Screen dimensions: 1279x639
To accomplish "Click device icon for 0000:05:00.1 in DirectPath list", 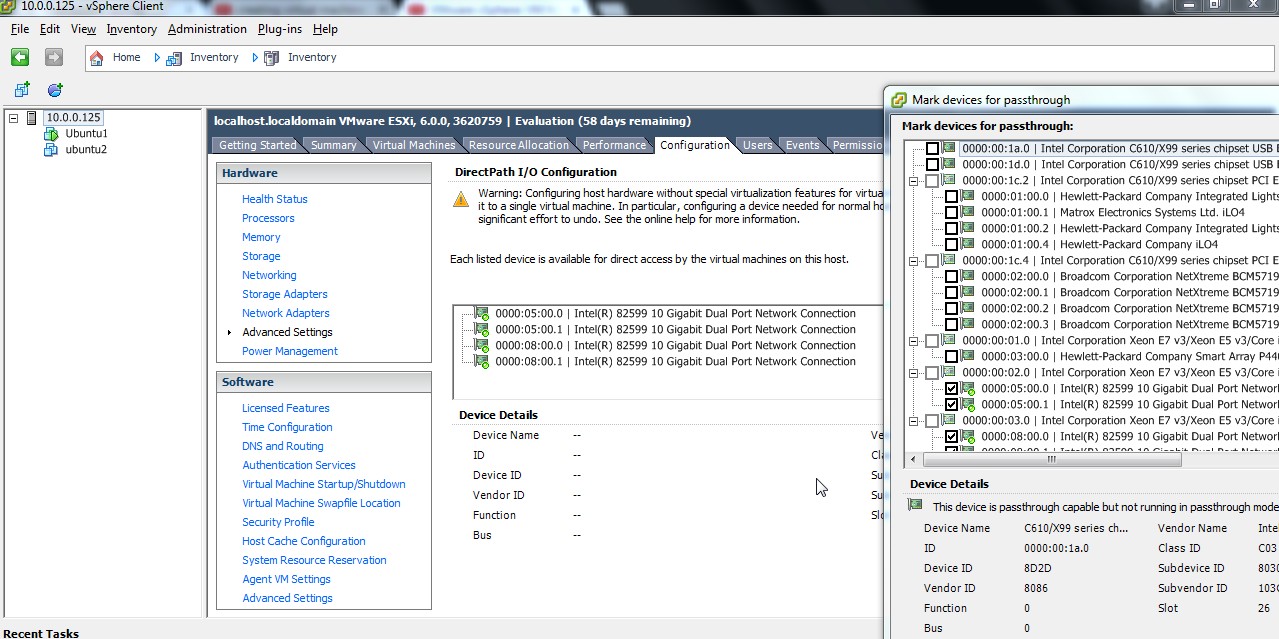I will [x=482, y=329].
